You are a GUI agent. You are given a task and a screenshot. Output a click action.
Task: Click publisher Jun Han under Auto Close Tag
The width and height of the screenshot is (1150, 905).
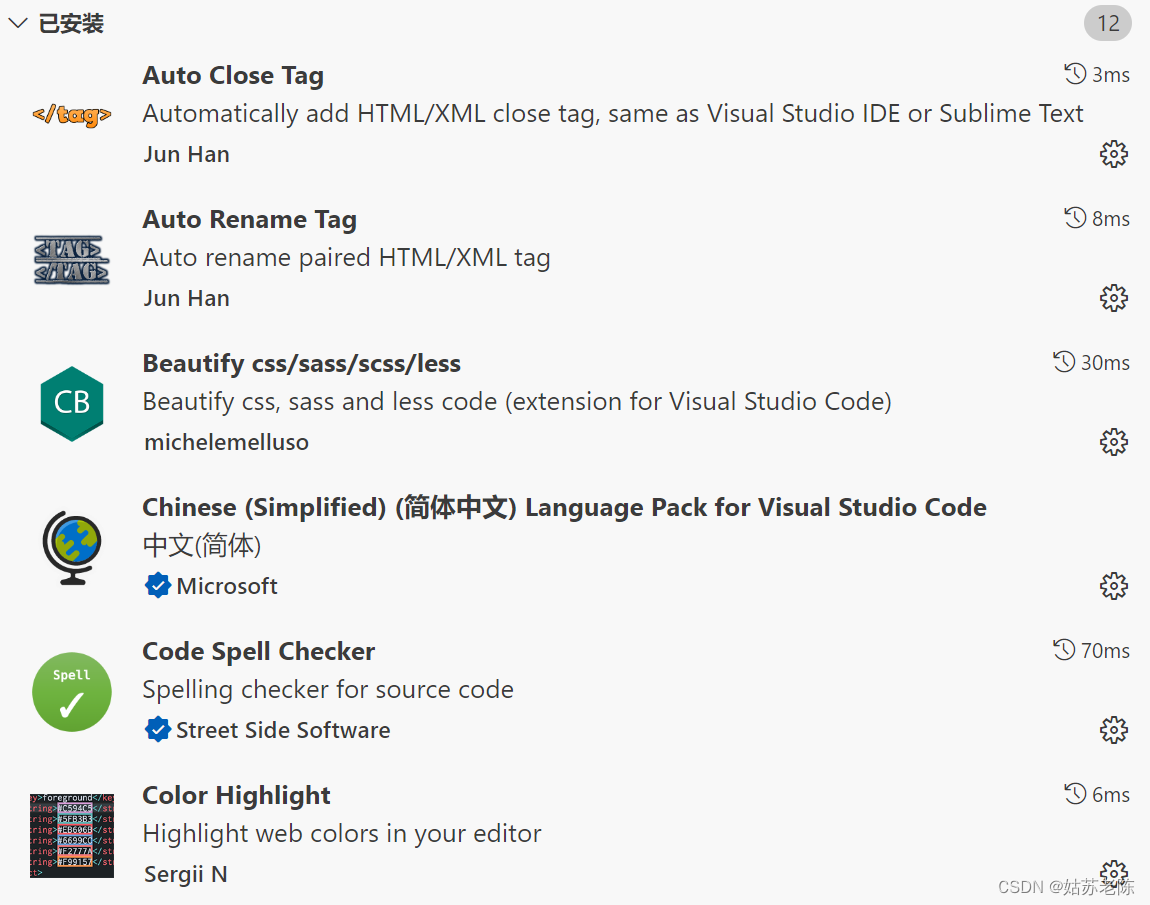pos(186,155)
